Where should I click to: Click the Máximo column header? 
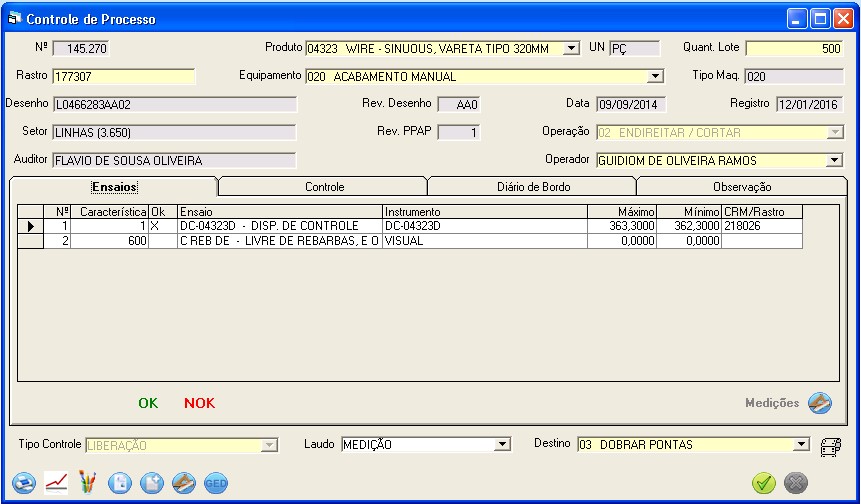point(622,212)
